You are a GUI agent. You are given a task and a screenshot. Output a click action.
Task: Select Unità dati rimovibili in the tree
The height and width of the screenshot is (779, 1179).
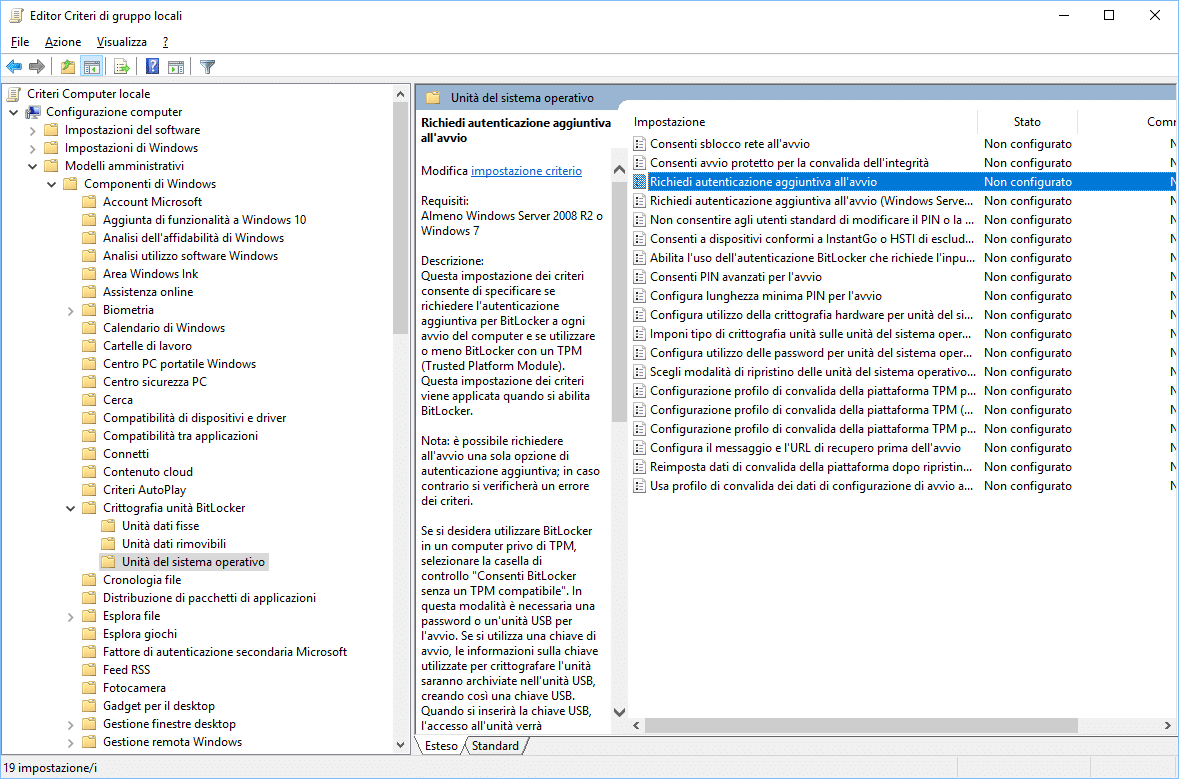(174, 544)
